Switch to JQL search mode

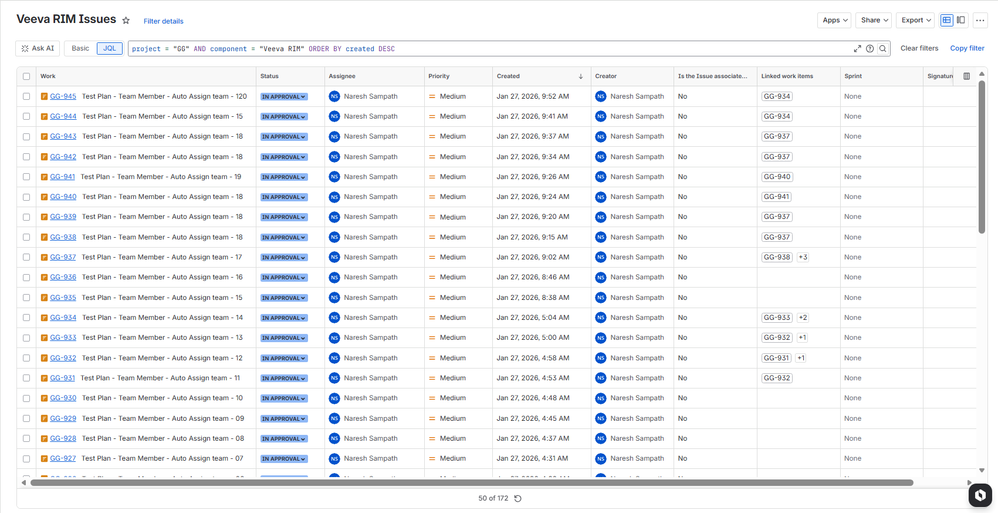point(109,48)
